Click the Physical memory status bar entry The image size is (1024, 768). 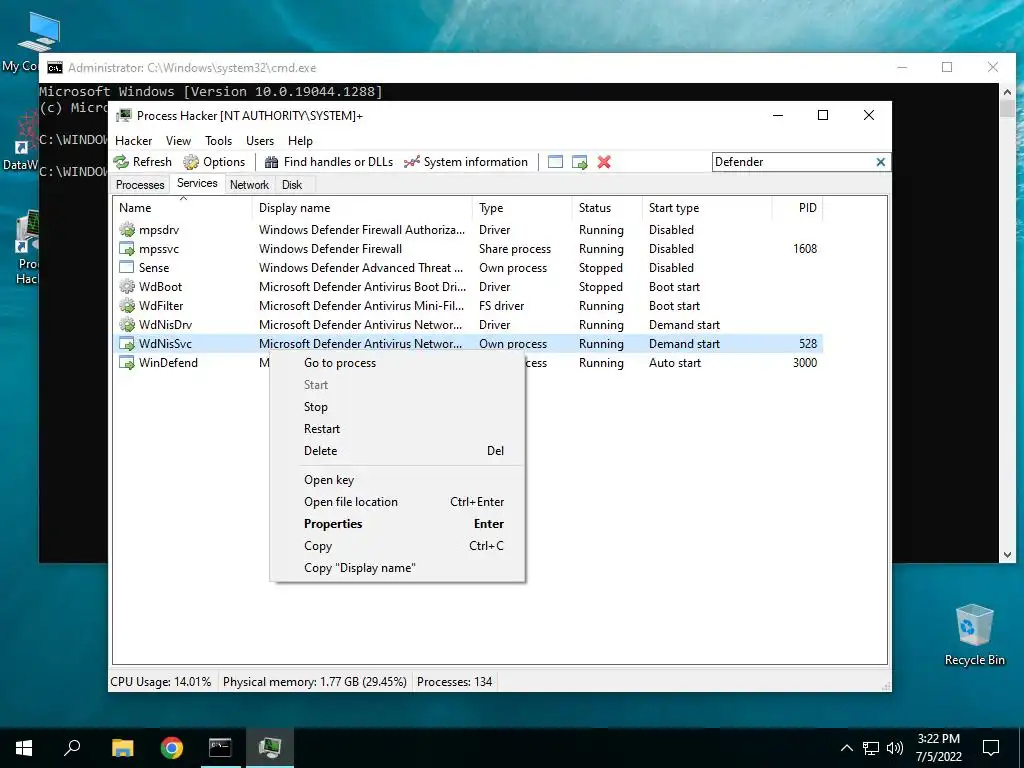[315, 682]
